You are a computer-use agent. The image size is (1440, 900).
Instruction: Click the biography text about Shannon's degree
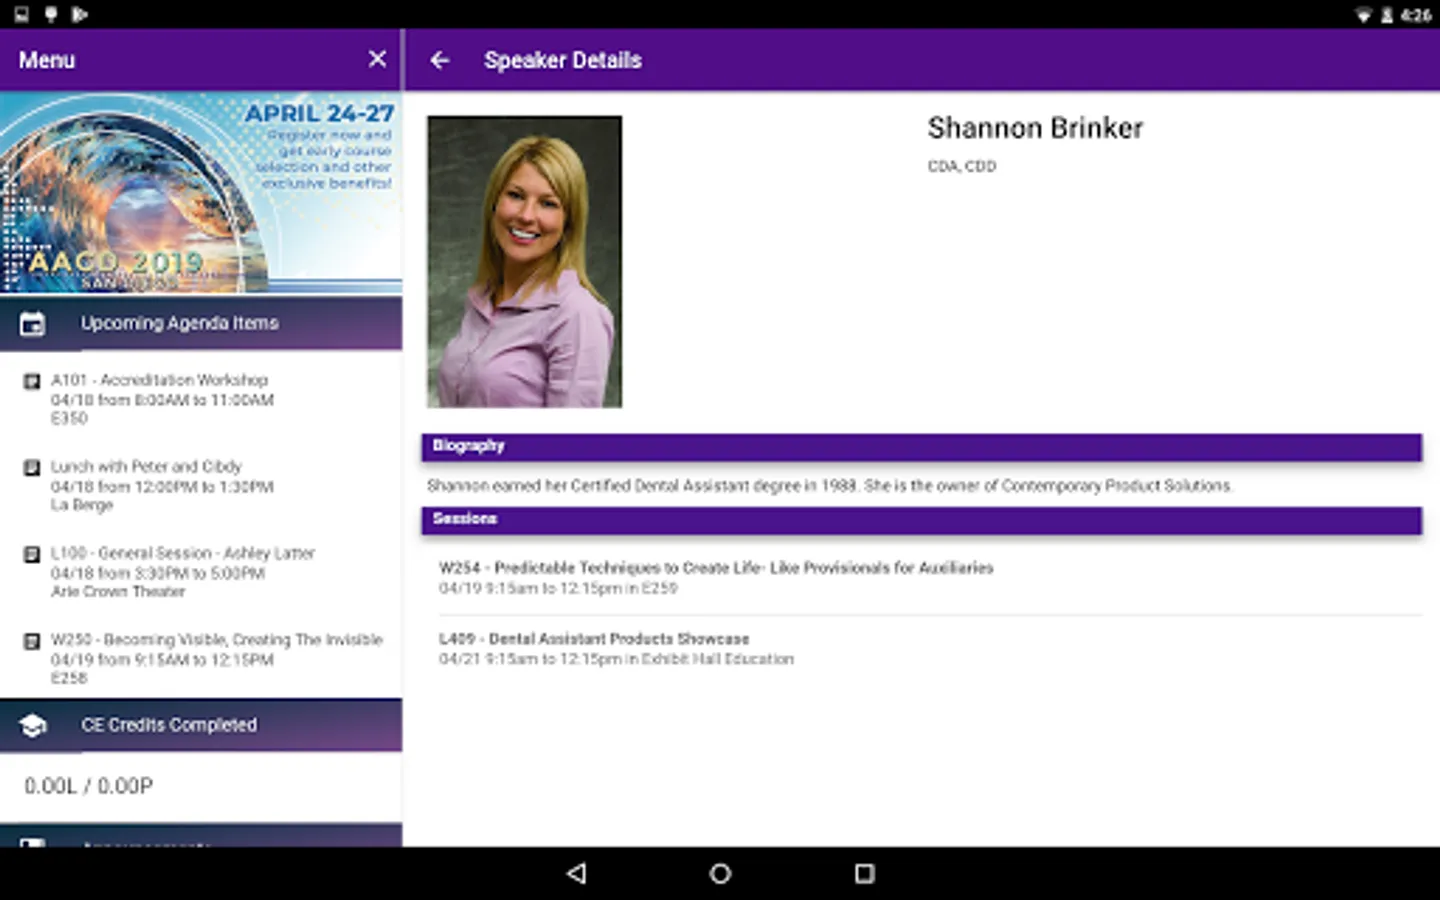830,486
